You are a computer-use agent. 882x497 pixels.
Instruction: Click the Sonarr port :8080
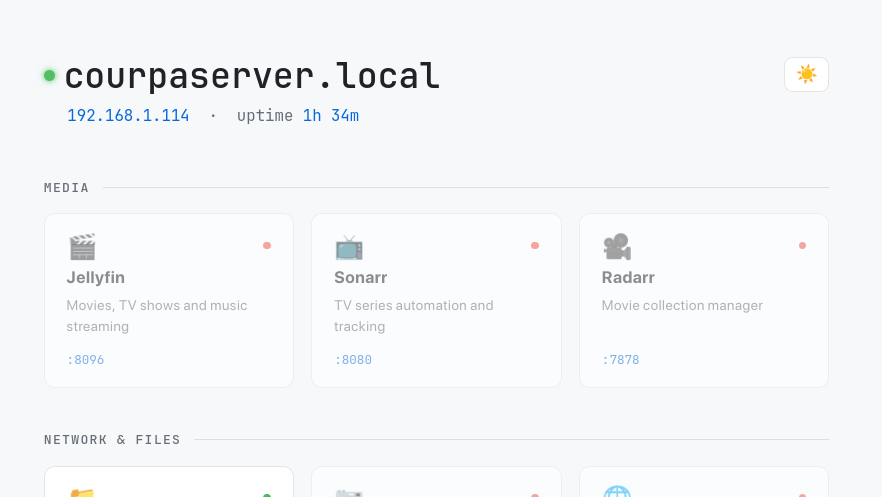[353, 360]
